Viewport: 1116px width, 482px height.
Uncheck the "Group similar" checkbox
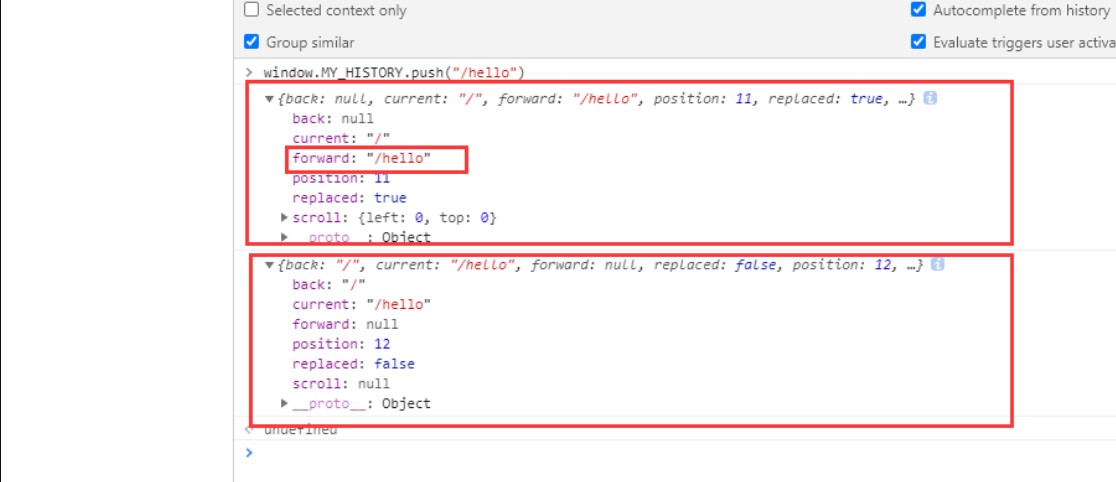[x=252, y=42]
